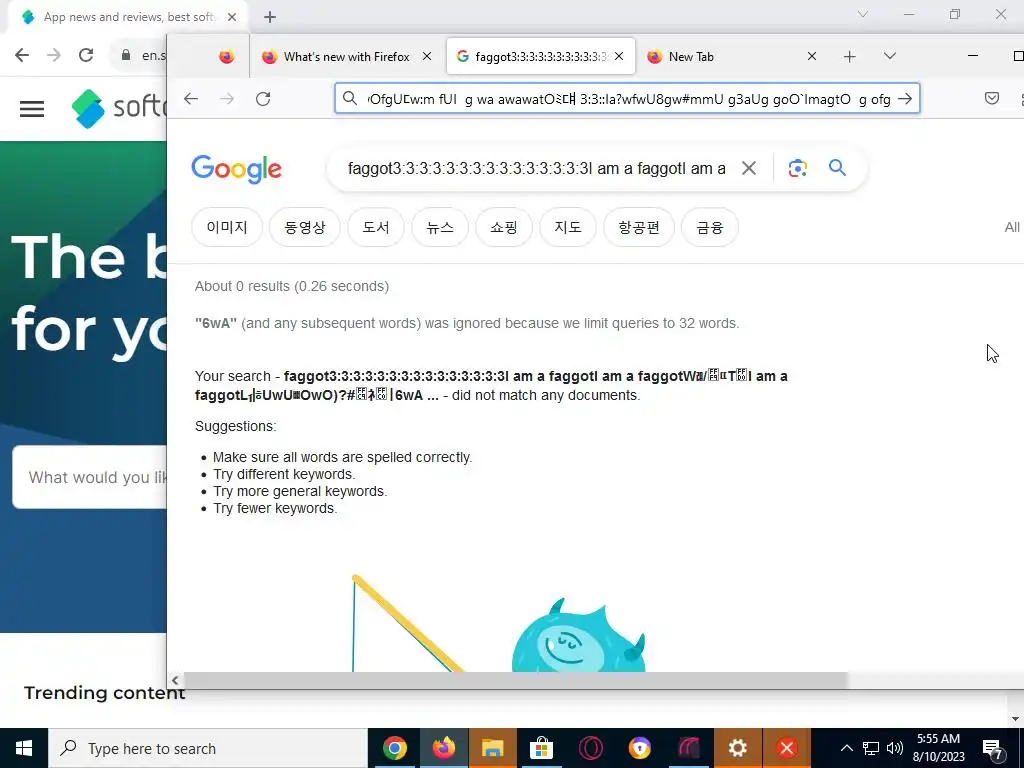Open the hamburger menu on Softonic page
Image resolution: width=1024 pixels, height=768 pixels.
(x=32, y=108)
